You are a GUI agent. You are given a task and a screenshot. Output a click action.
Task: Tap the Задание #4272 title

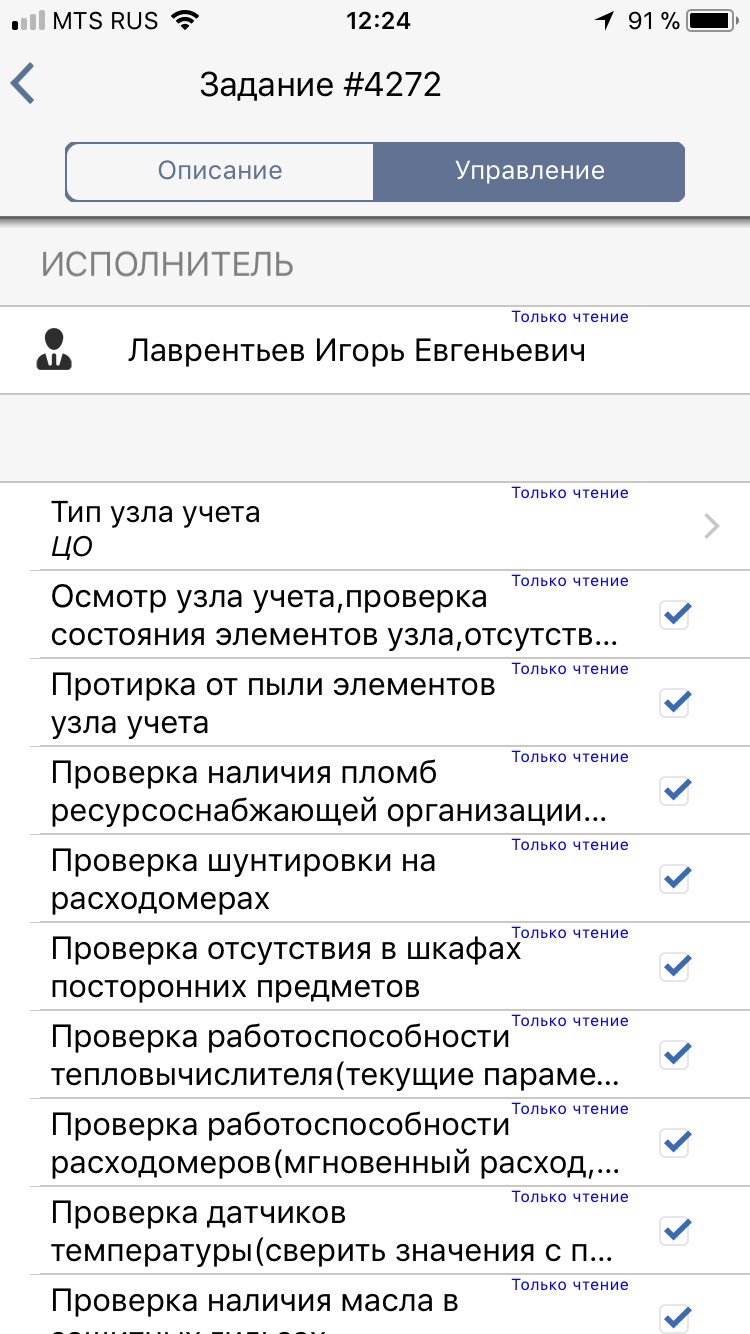coord(320,84)
